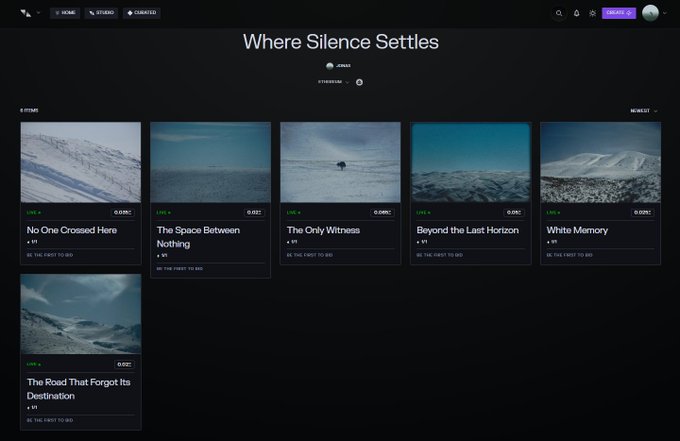Click the price badge on The Only Witness
This screenshot has height=441, width=680.
(382, 212)
